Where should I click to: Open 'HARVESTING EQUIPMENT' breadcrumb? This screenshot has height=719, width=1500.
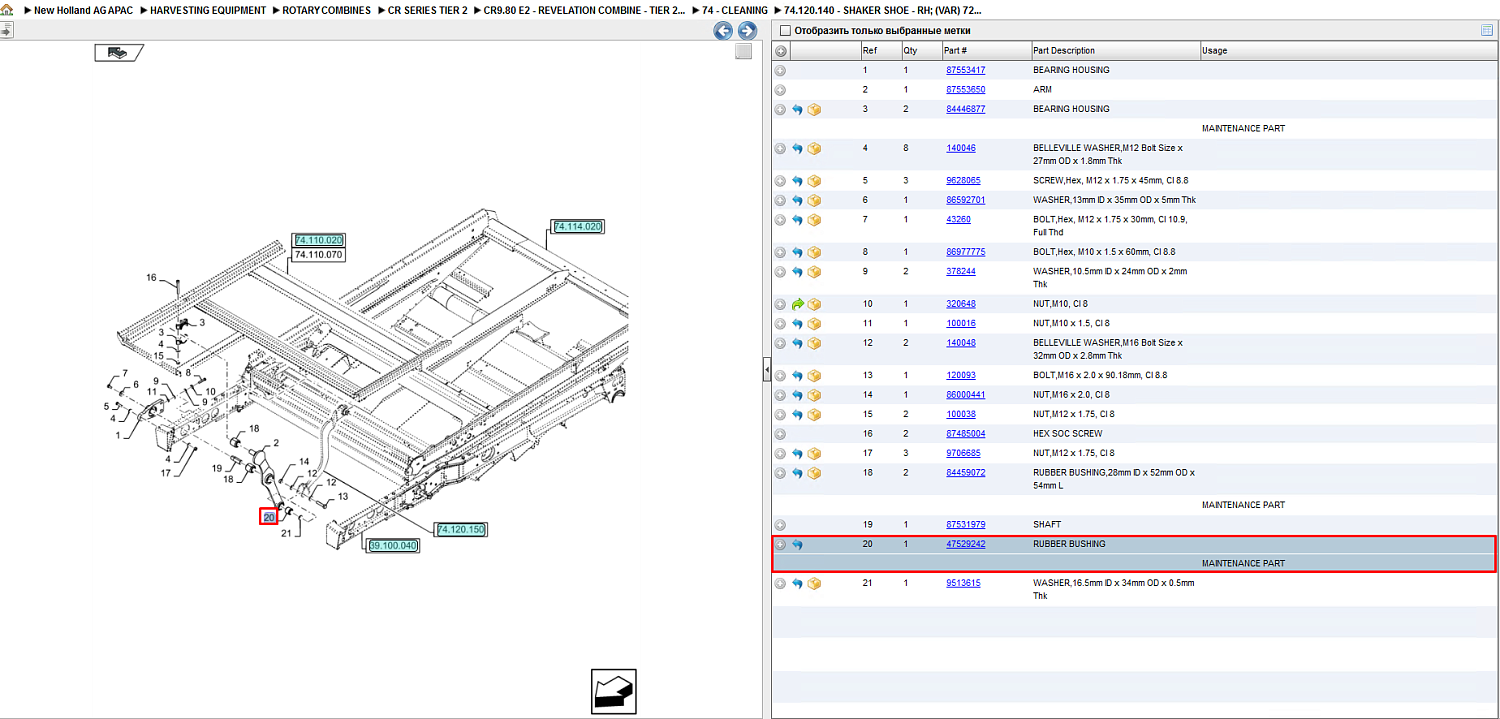pyautogui.click(x=208, y=10)
